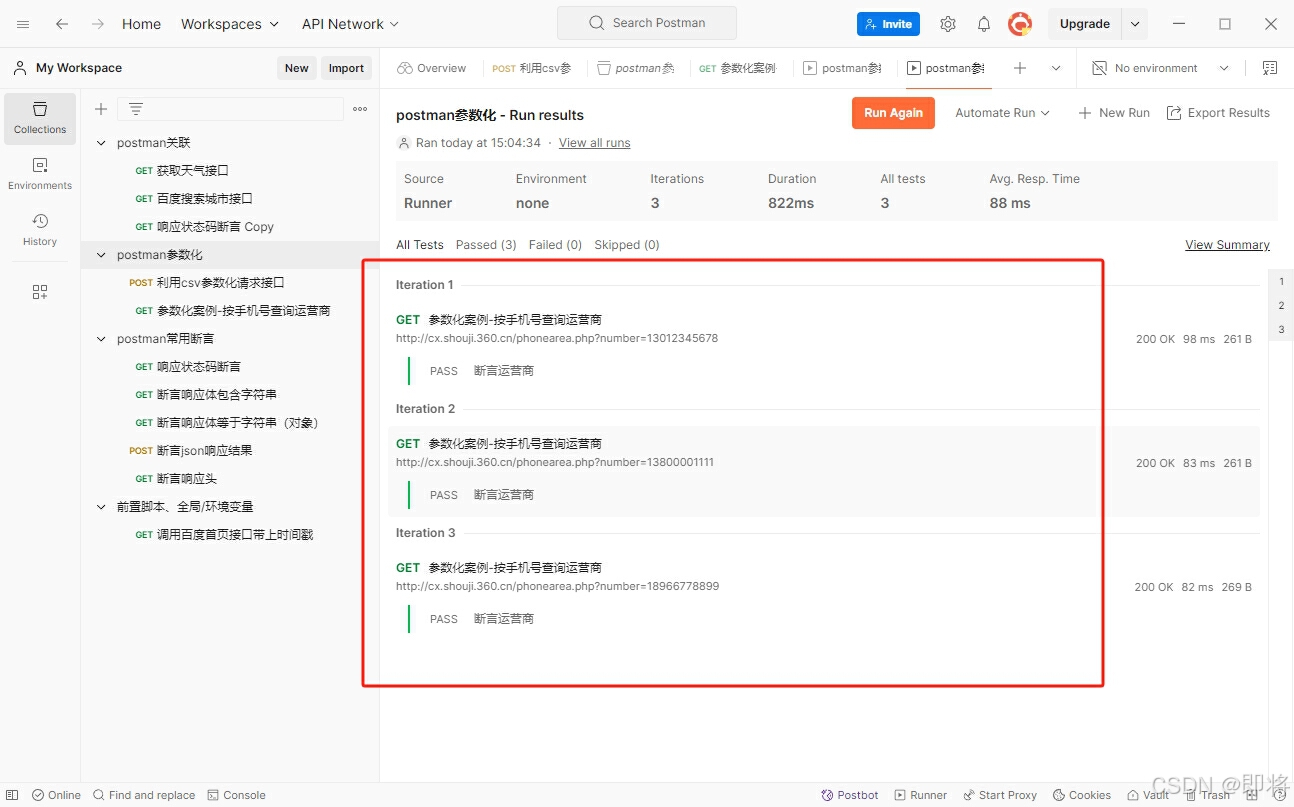Switch to GET 参数化案例 tab
This screenshot has width=1294, height=807.
pyautogui.click(x=738, y=68)
